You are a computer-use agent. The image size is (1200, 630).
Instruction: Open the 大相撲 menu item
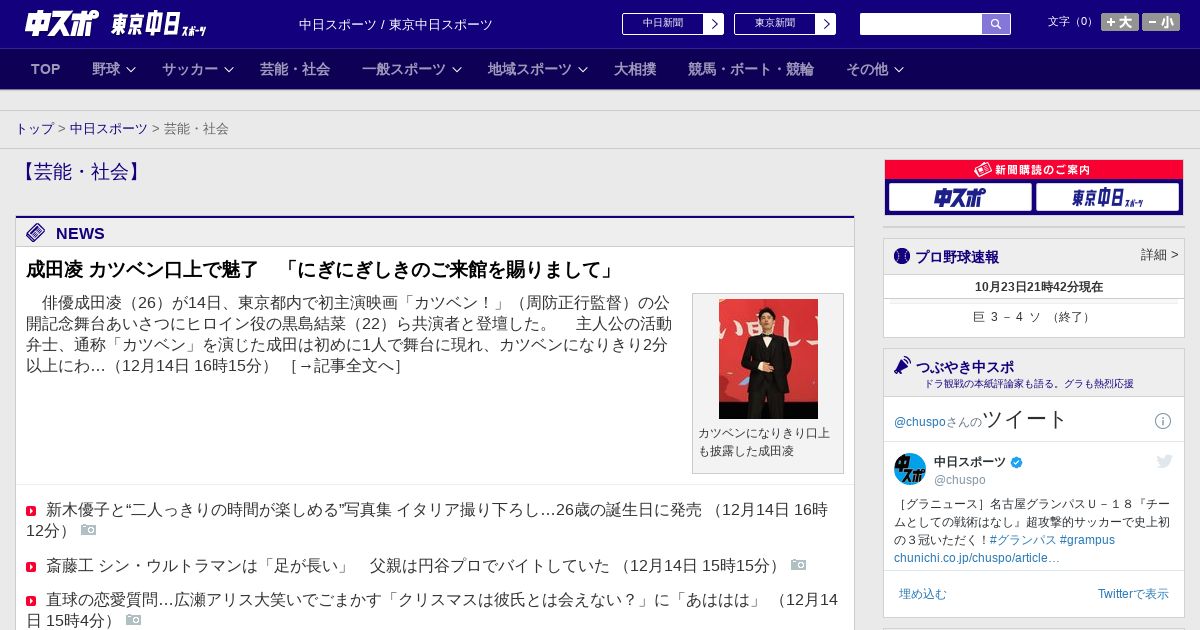pos(635,69)
